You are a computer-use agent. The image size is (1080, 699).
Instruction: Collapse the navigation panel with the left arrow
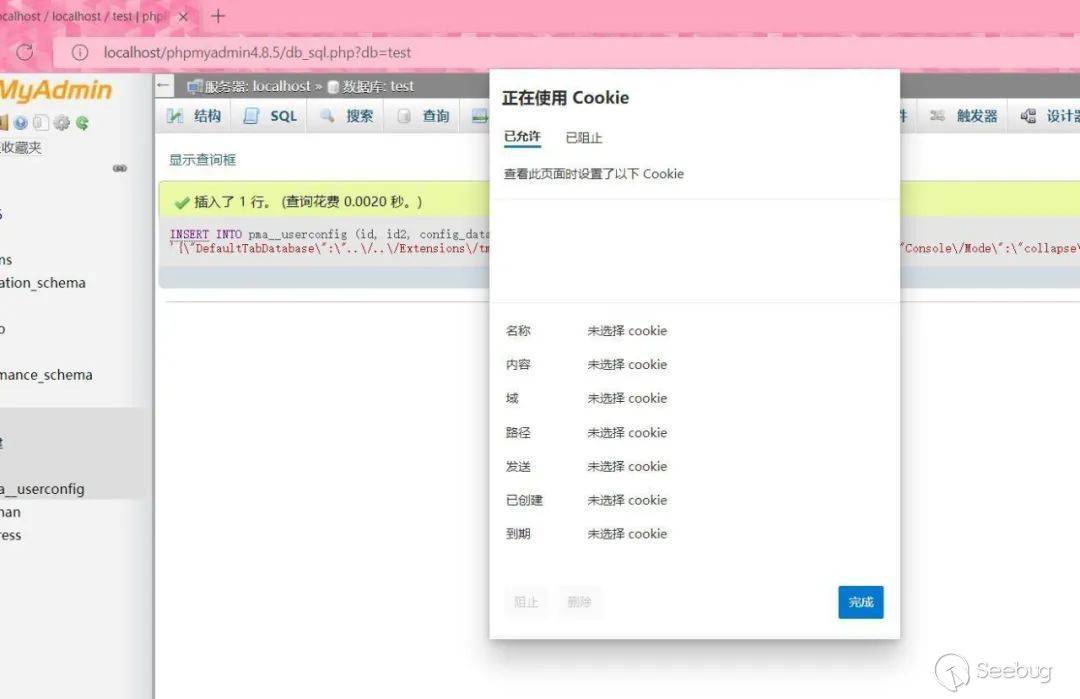162,85
